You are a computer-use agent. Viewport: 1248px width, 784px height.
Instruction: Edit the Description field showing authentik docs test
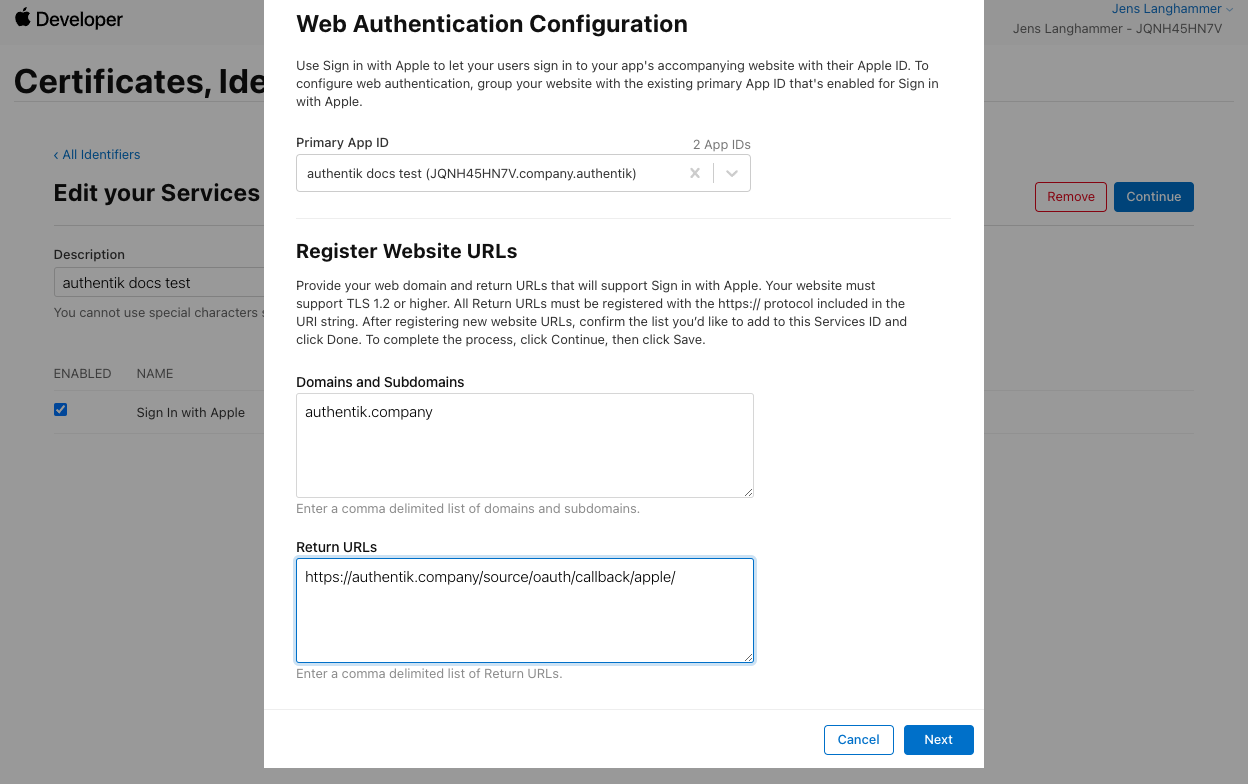(160, 282)
